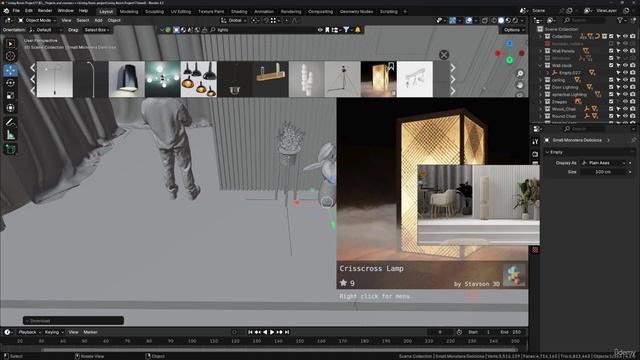Open the Object Mode dropdown
The image size is (640, 360).
click(x=37, y=20)
